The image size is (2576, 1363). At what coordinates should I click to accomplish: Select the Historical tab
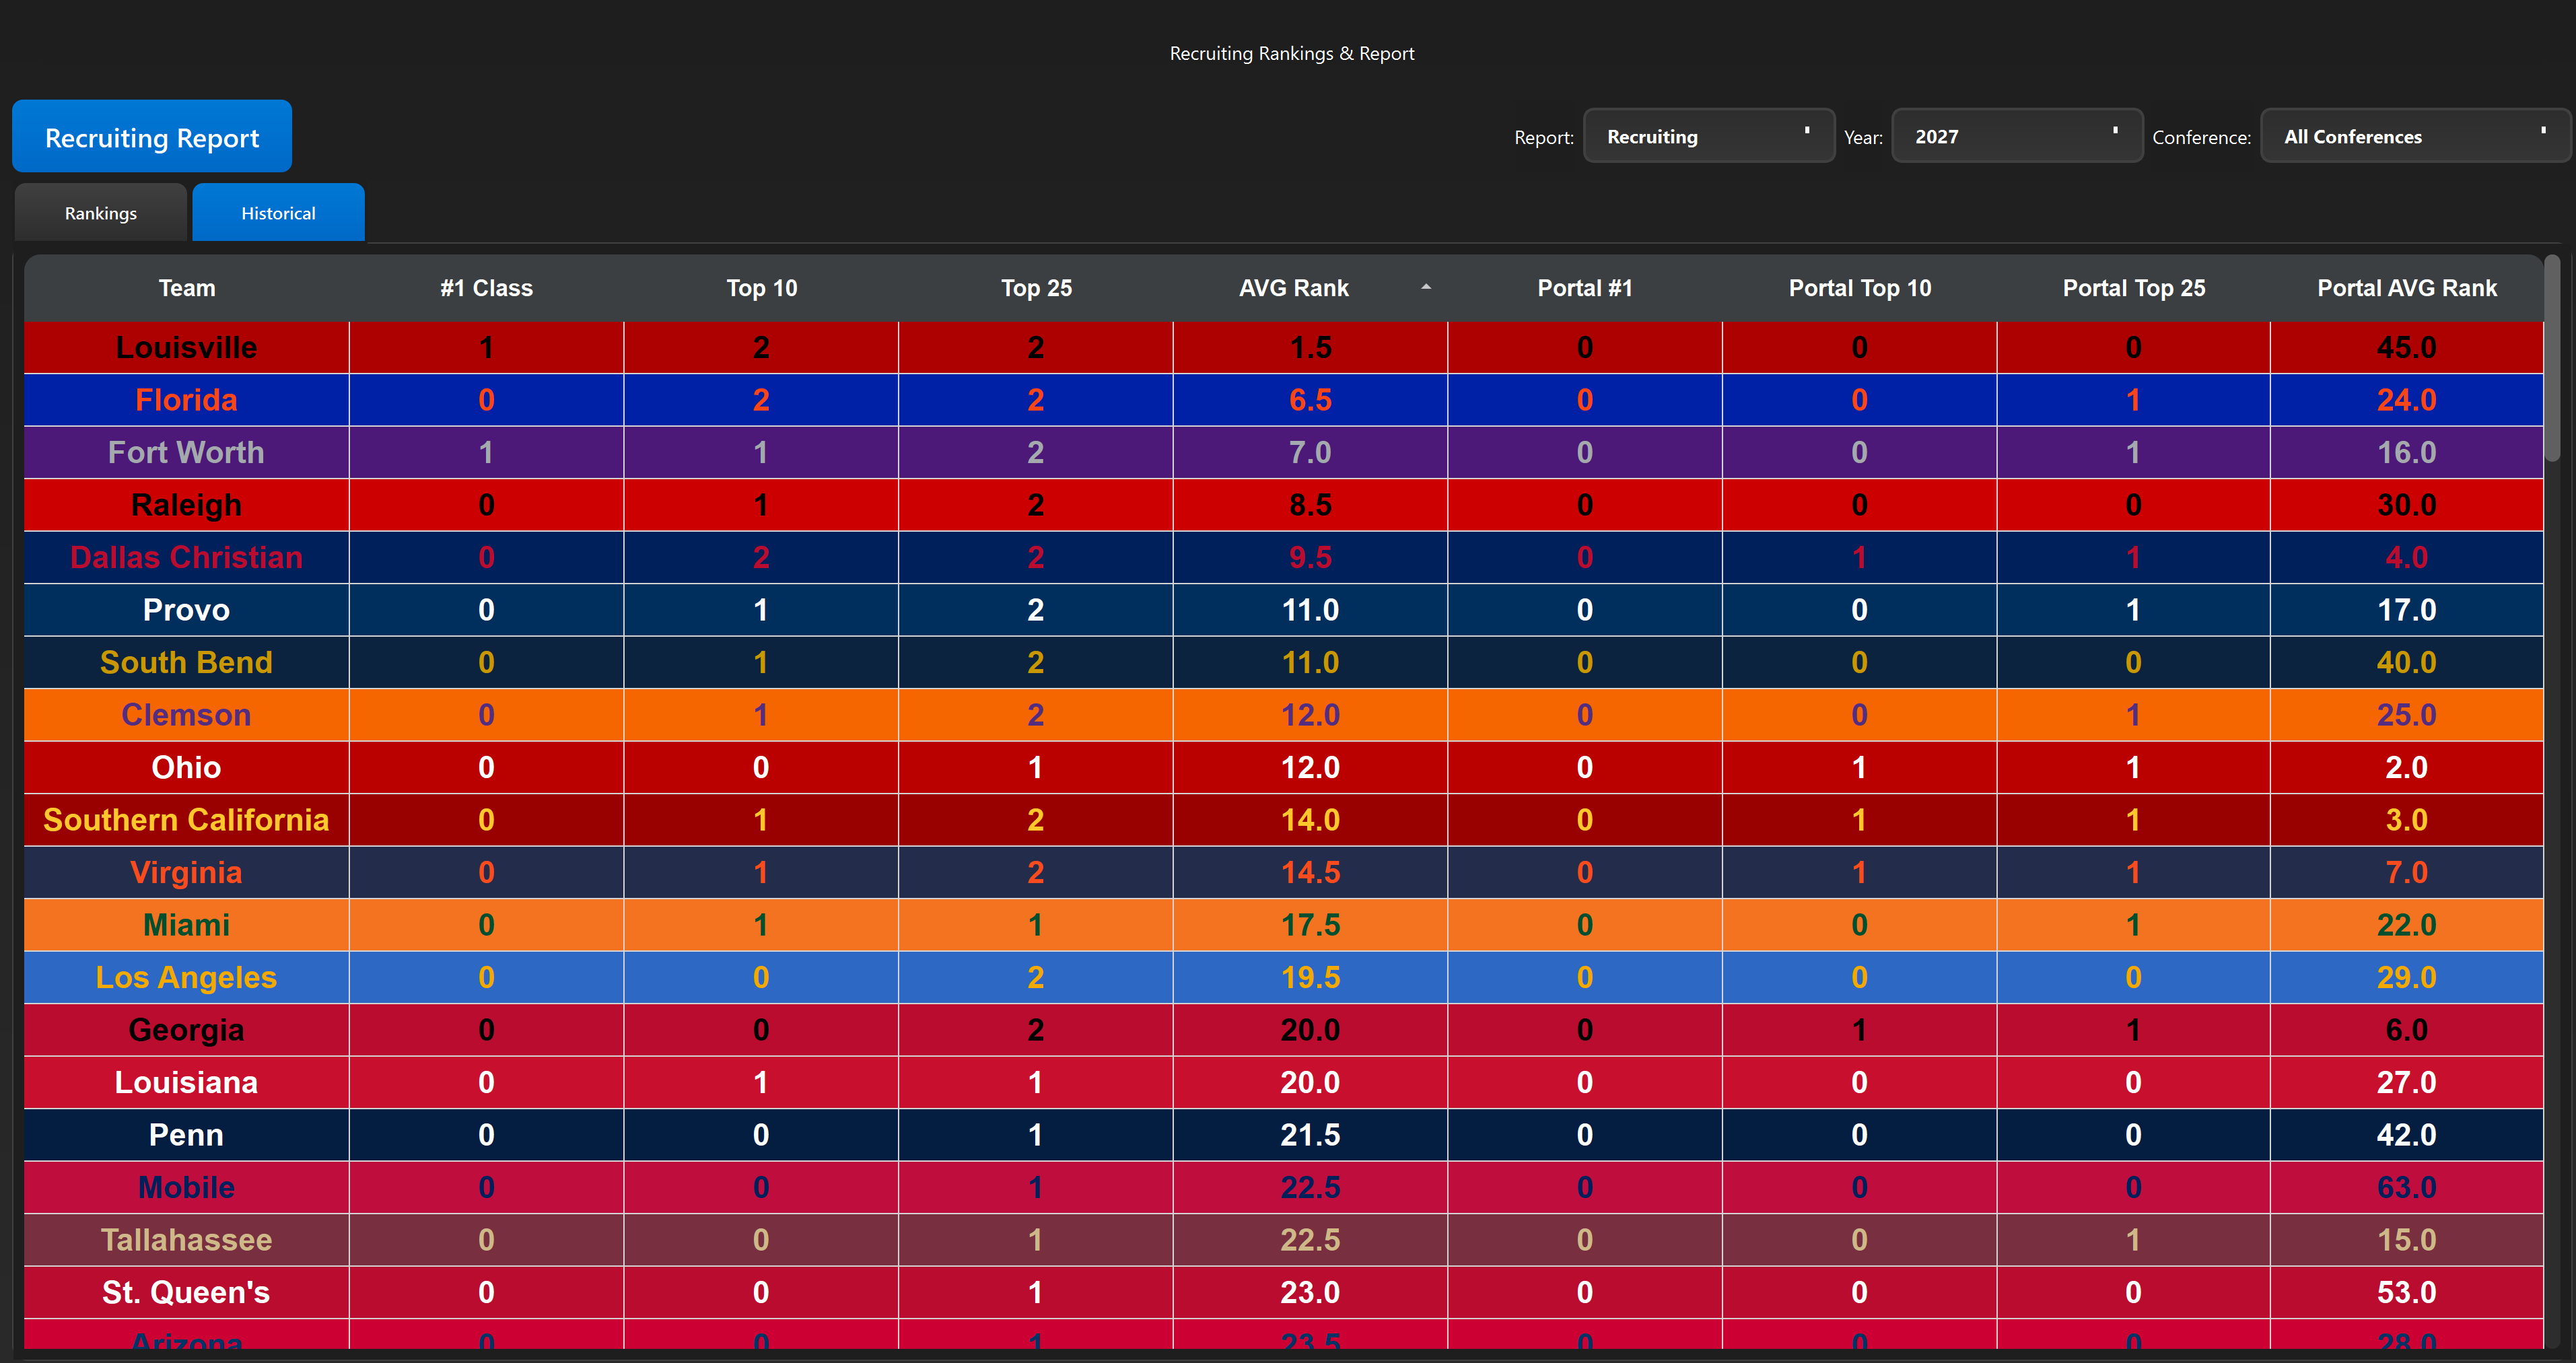278,213
